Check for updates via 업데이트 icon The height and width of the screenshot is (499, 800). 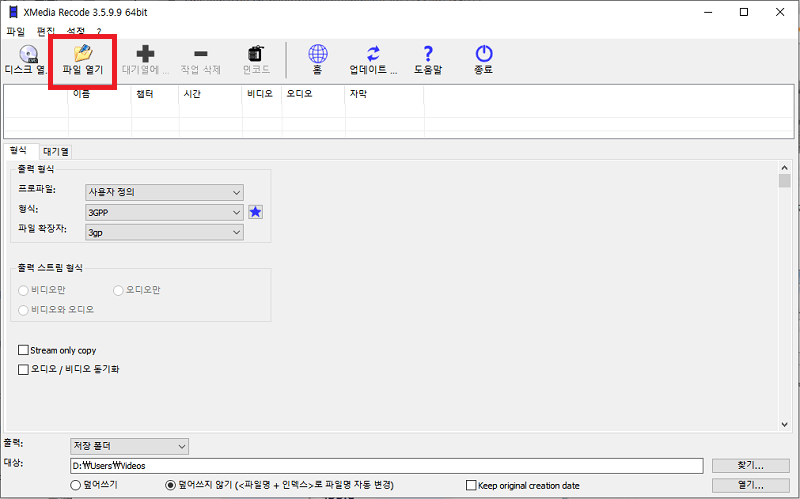pos(373,54)
